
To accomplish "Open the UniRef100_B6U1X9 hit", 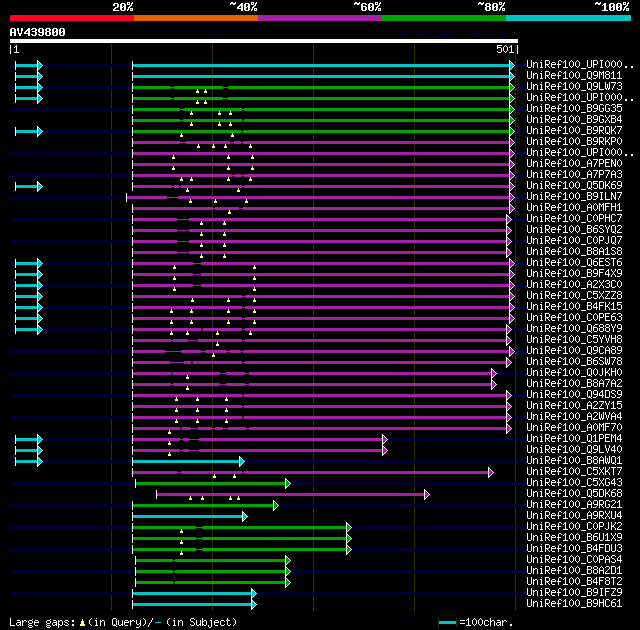I will (574, 538).
